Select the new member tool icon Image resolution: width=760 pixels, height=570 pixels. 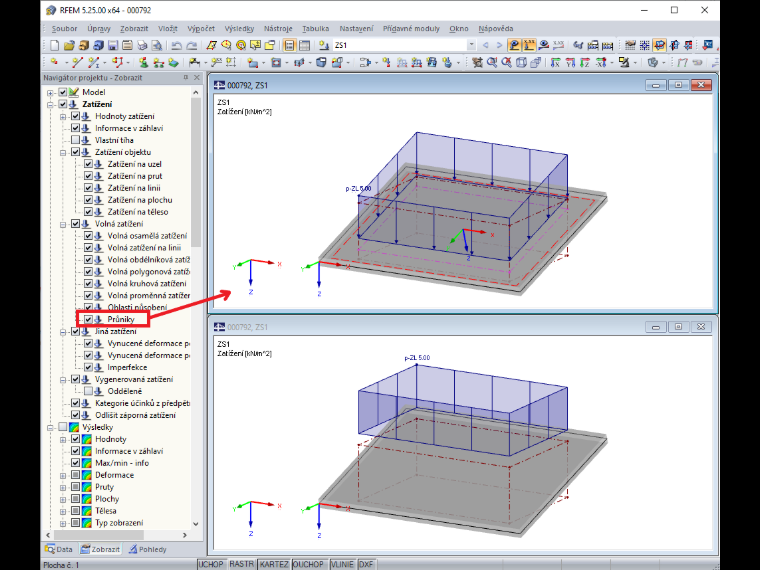(x=94, y=62)
